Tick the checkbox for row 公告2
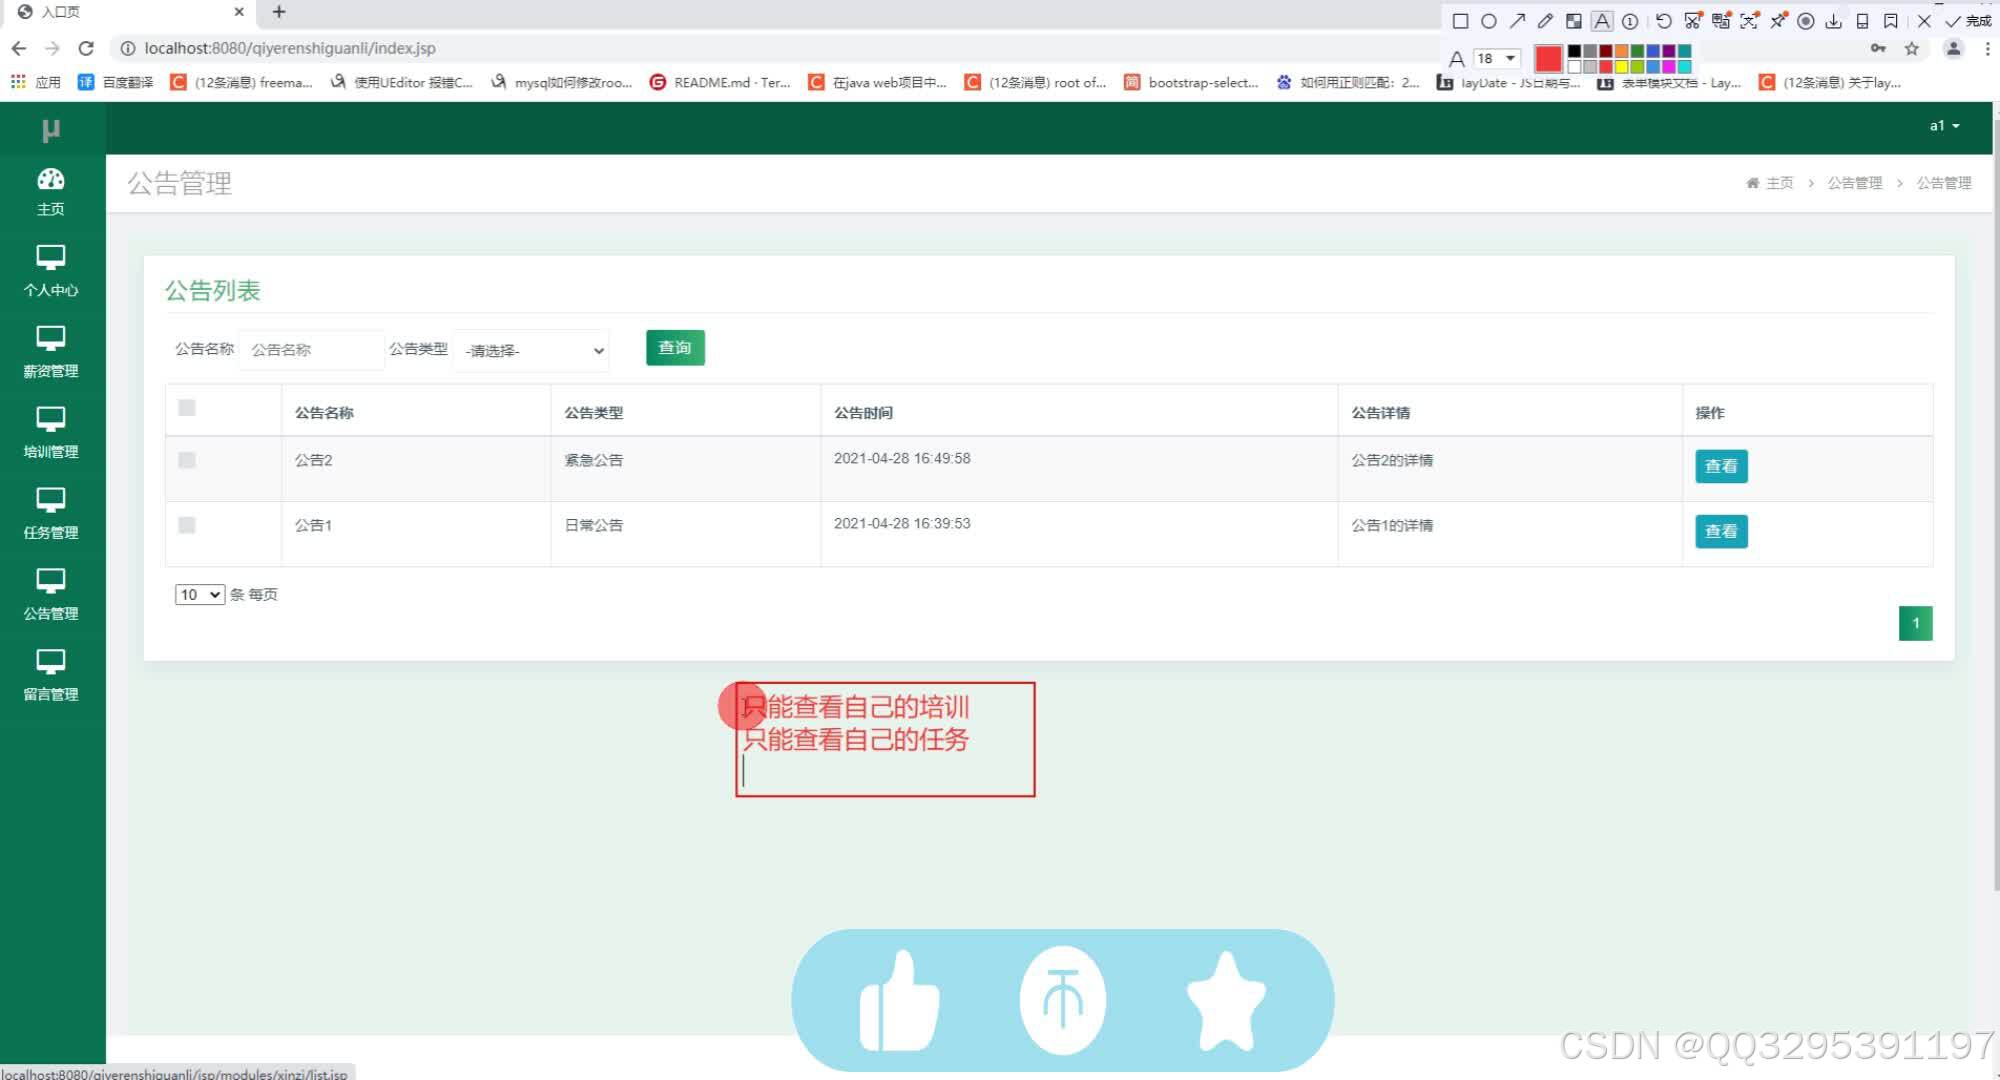The image size is (2000, 1080). (x=187, y=460)
